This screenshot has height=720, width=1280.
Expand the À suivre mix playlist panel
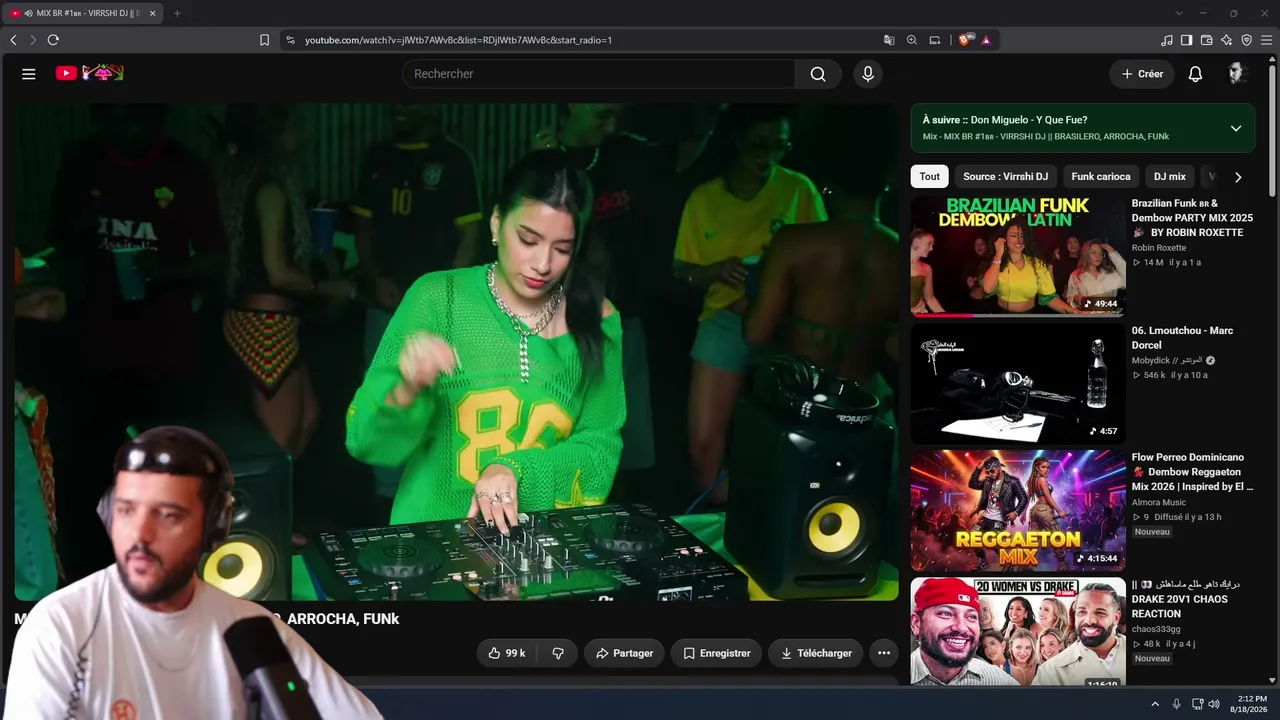(1236, 128)
